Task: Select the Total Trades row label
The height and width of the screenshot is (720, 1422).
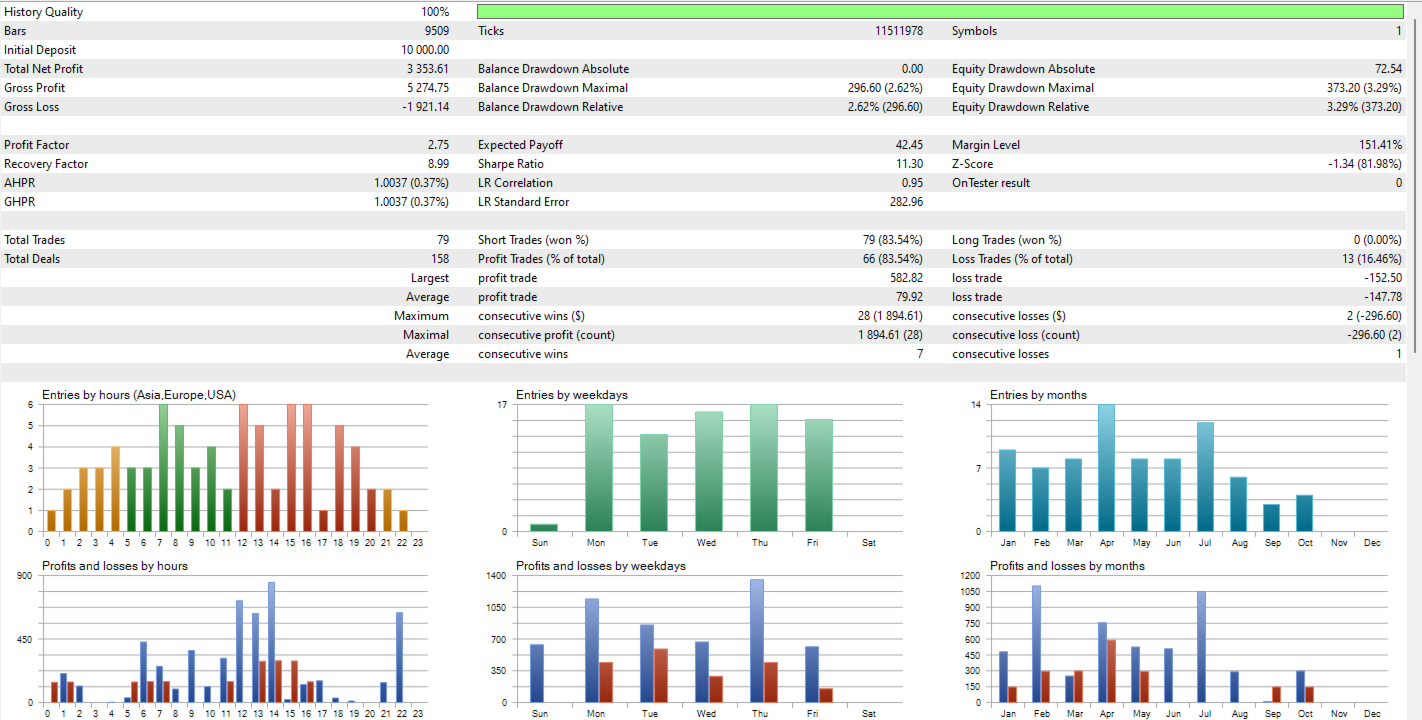Action: (32, 240)
